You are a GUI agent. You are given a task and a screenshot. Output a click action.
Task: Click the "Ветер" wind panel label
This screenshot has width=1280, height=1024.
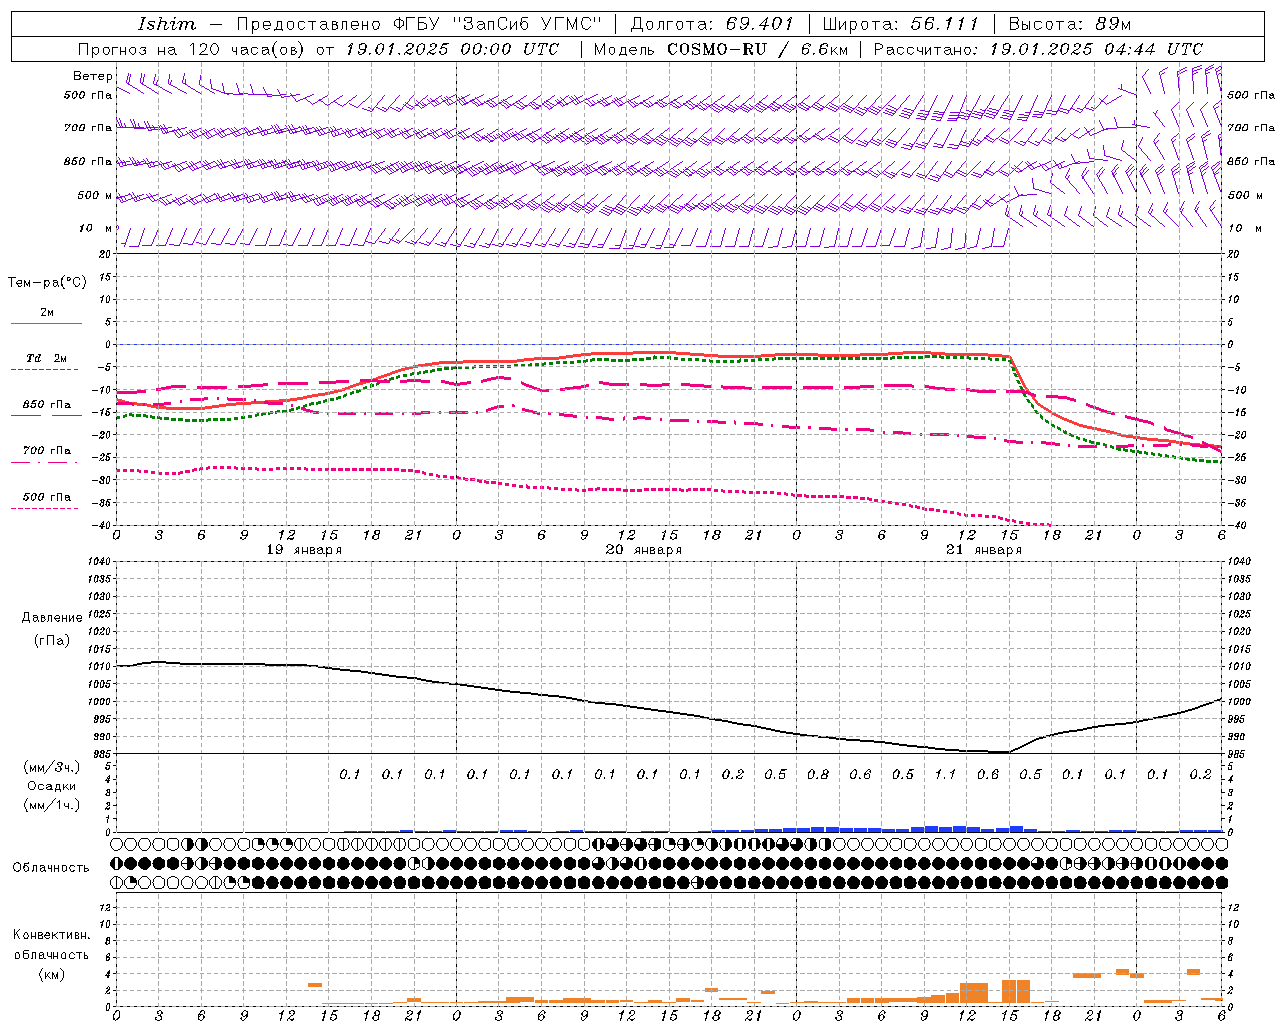pos(93,76)
